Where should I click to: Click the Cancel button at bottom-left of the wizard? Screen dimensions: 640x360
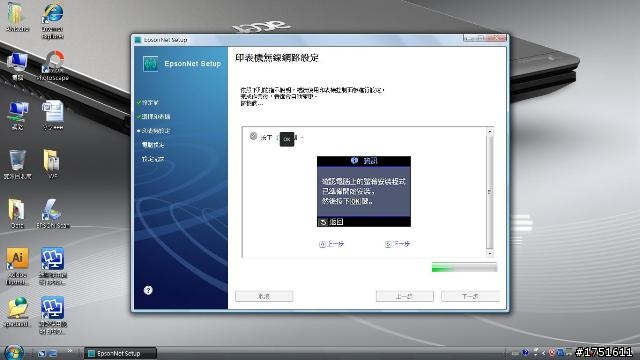point(264,296)
